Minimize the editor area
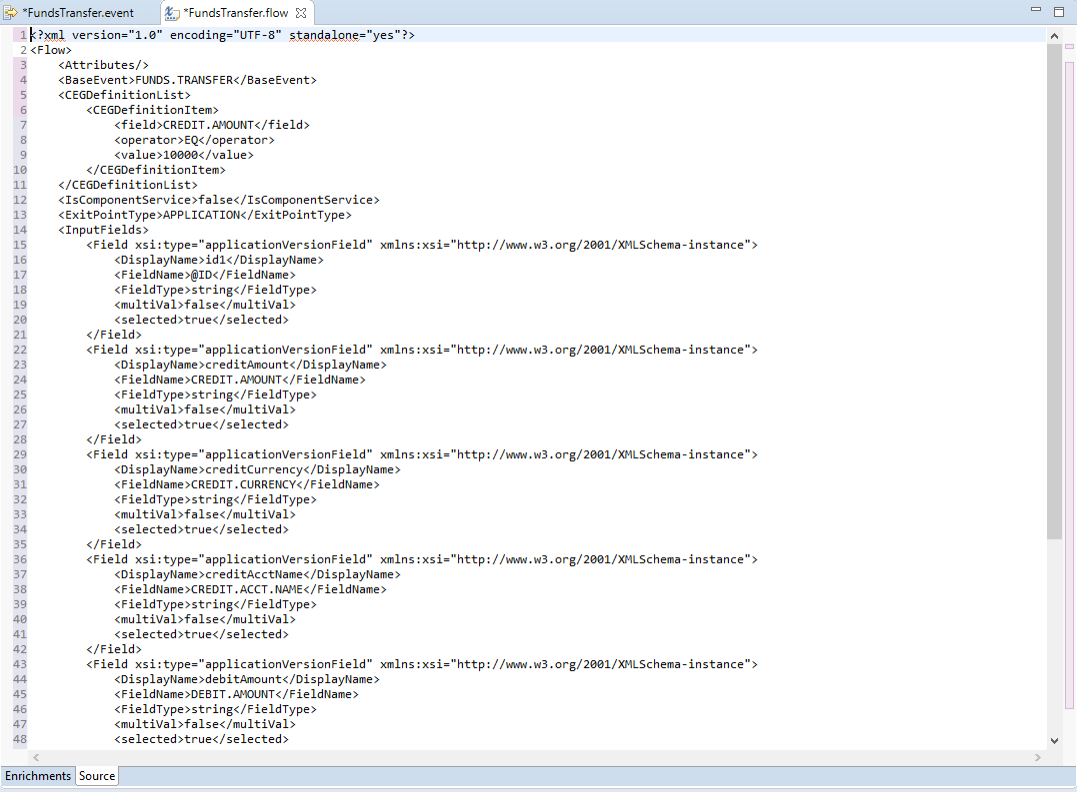 [x=1037, y=11]
